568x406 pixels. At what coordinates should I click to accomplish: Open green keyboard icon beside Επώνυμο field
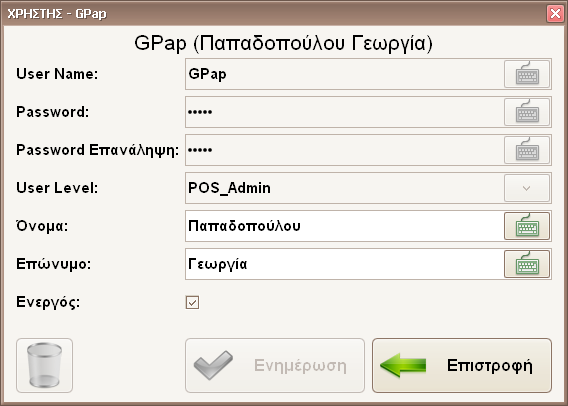pyautogui.click(x=527, y=264)
